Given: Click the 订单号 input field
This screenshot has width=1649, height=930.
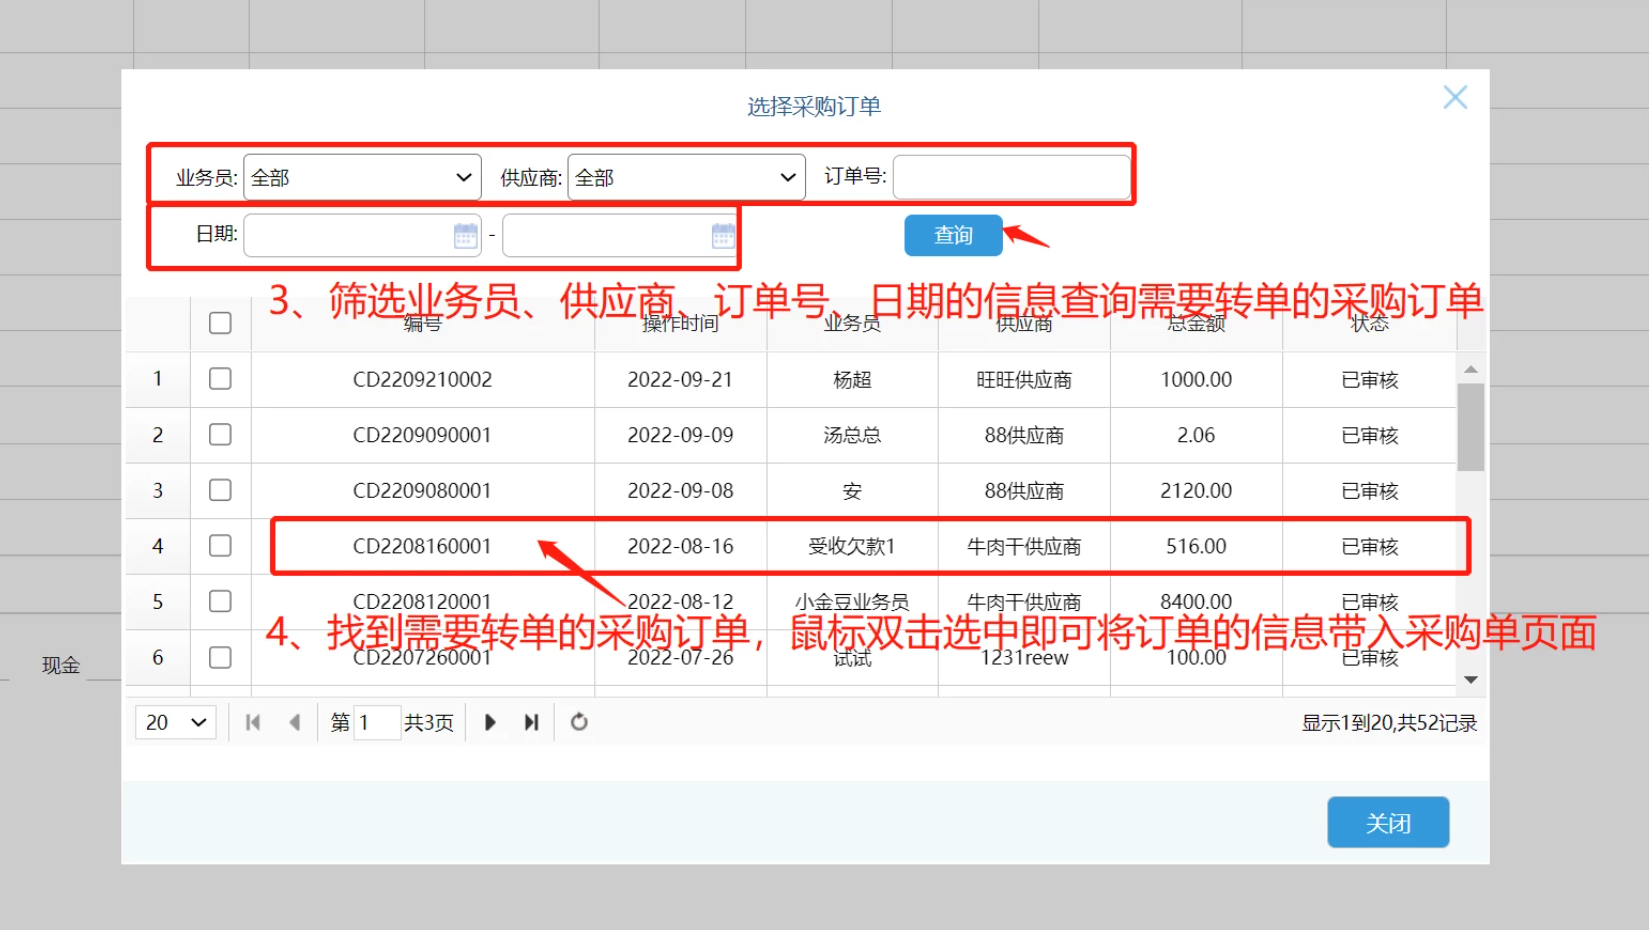Looking at the screenshot, I should pyautogui.click(x=1011, y=177).
